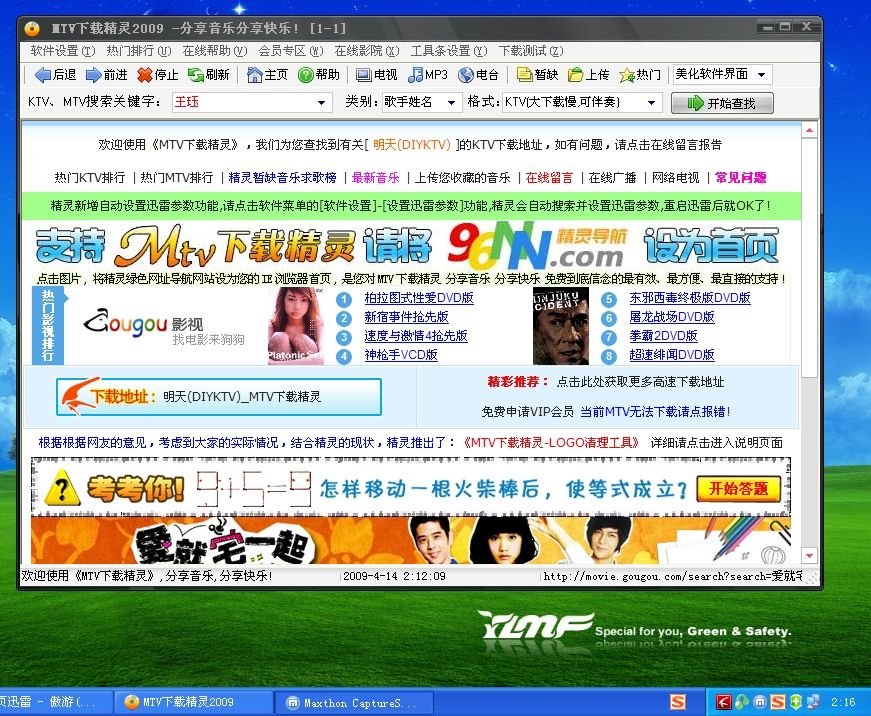Click the 刷新 (Refresh) toolbar icon
871x716 pixels.
tap(210, 73)
